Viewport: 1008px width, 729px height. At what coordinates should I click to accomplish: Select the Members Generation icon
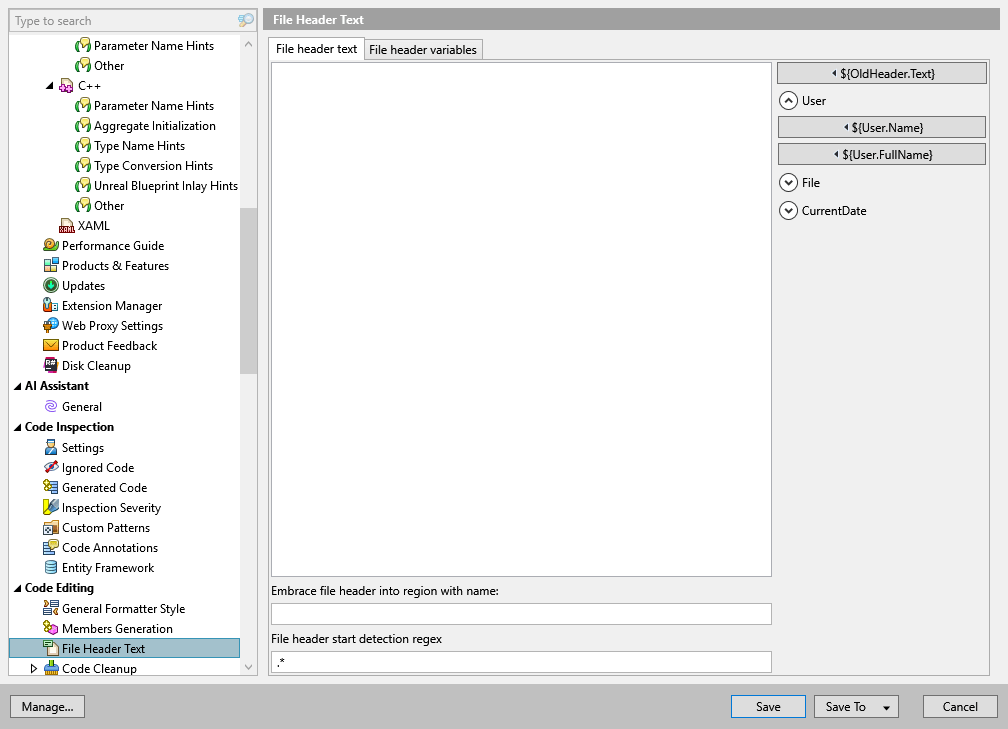(52, 628)
